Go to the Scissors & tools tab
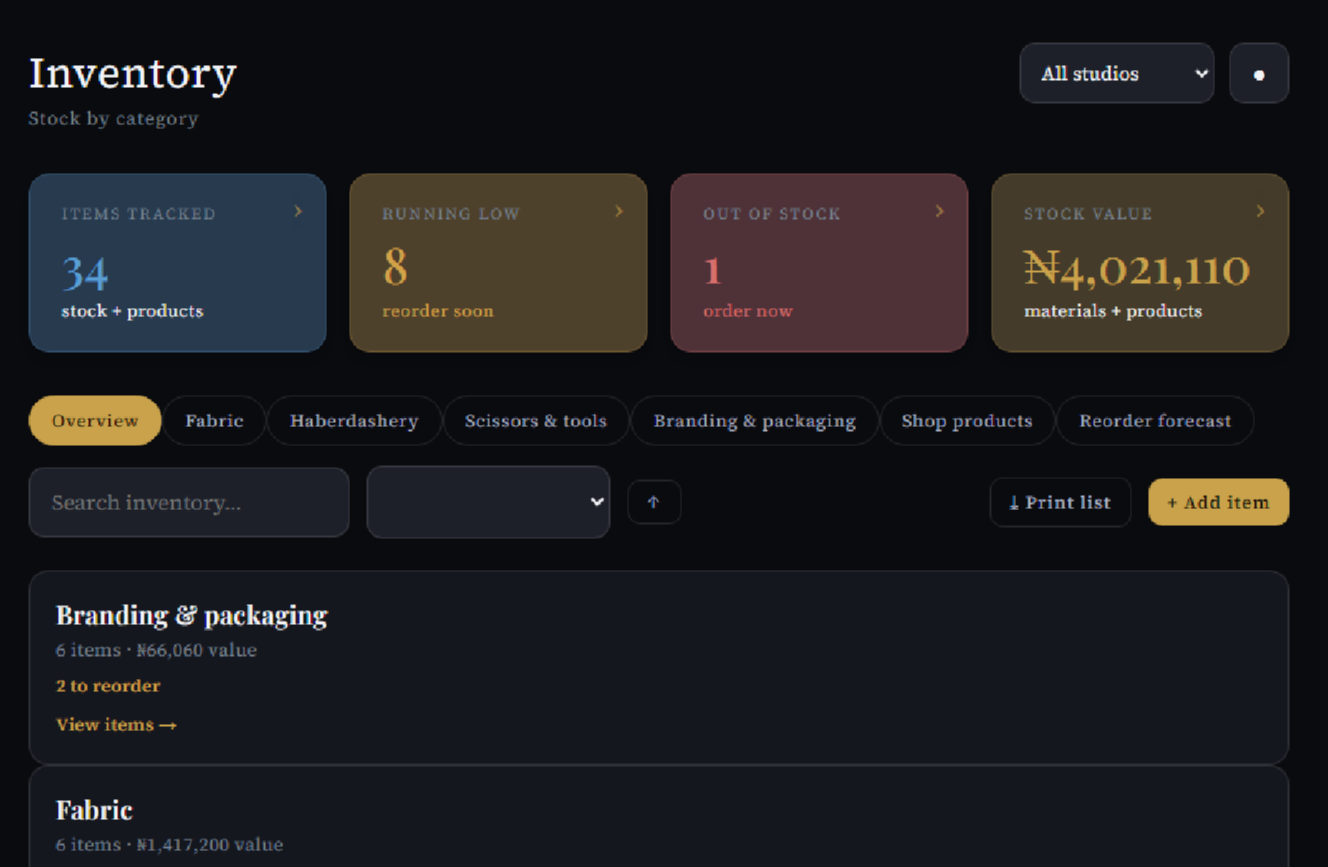Screen dimensions: 1328x867 tap(536, 420)
